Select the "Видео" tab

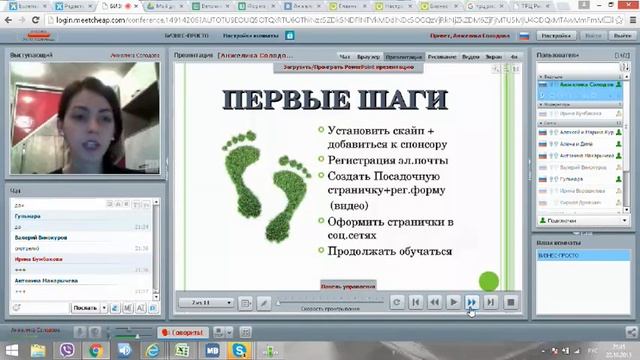471,57
